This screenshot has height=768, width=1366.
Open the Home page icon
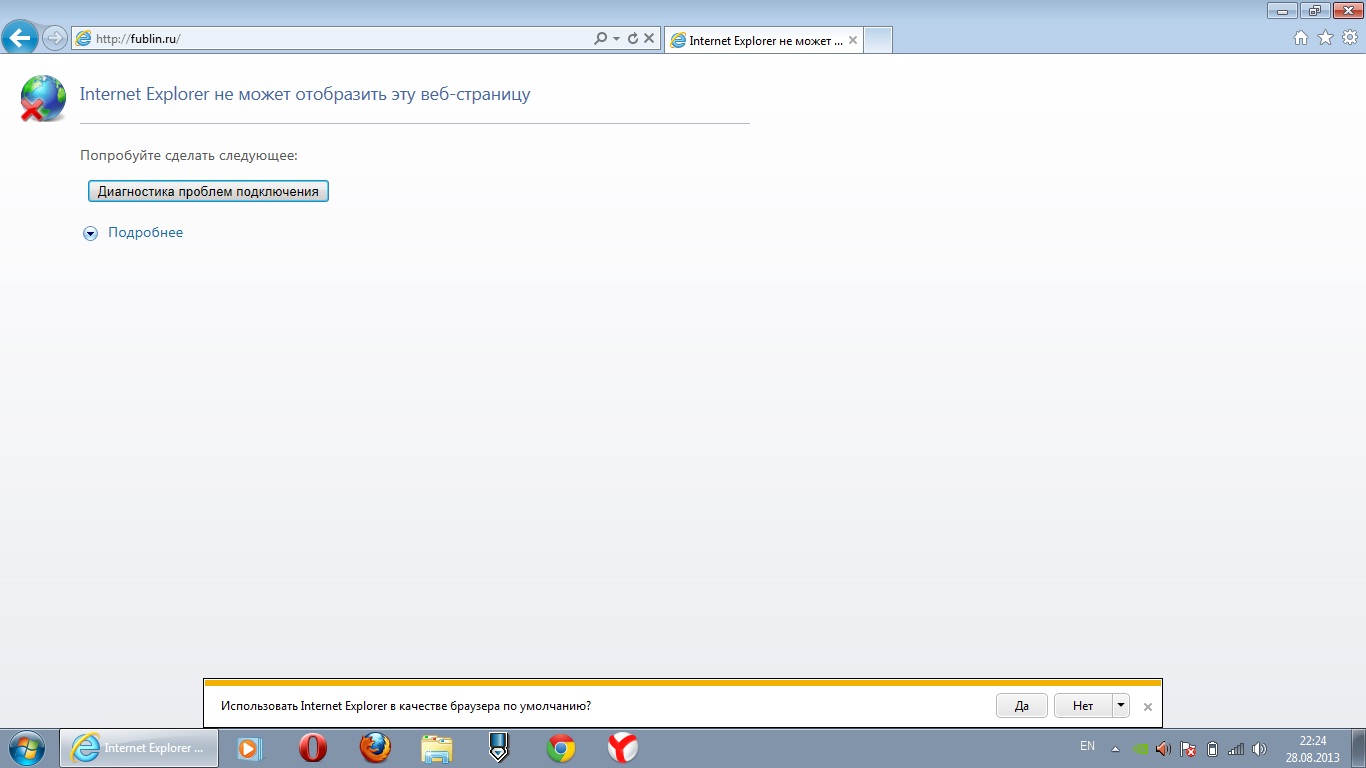click(x=1301, y=38)
